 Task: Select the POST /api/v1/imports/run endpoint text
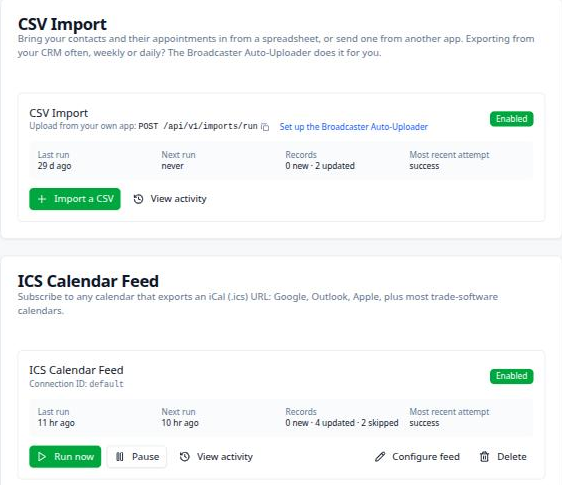(x=198, y=127)
